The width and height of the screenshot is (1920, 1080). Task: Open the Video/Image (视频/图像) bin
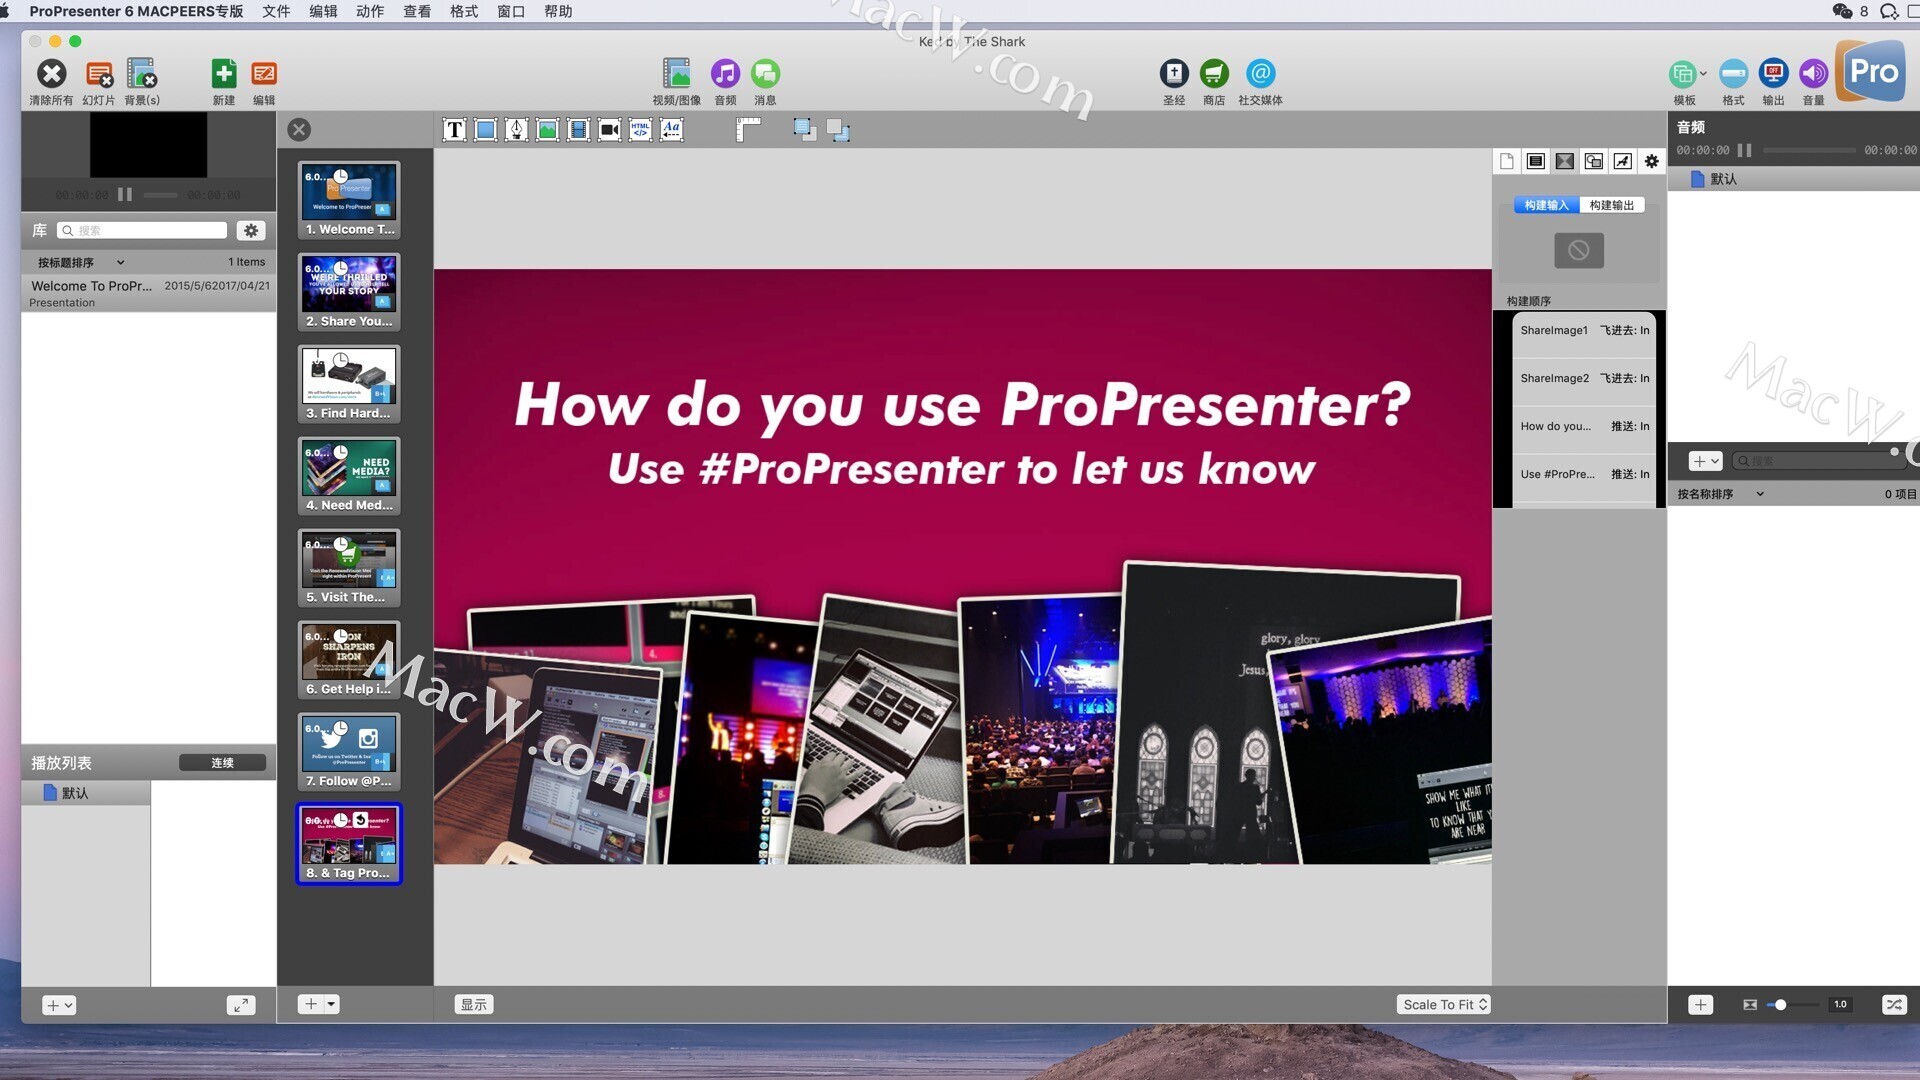click(677, 74)
